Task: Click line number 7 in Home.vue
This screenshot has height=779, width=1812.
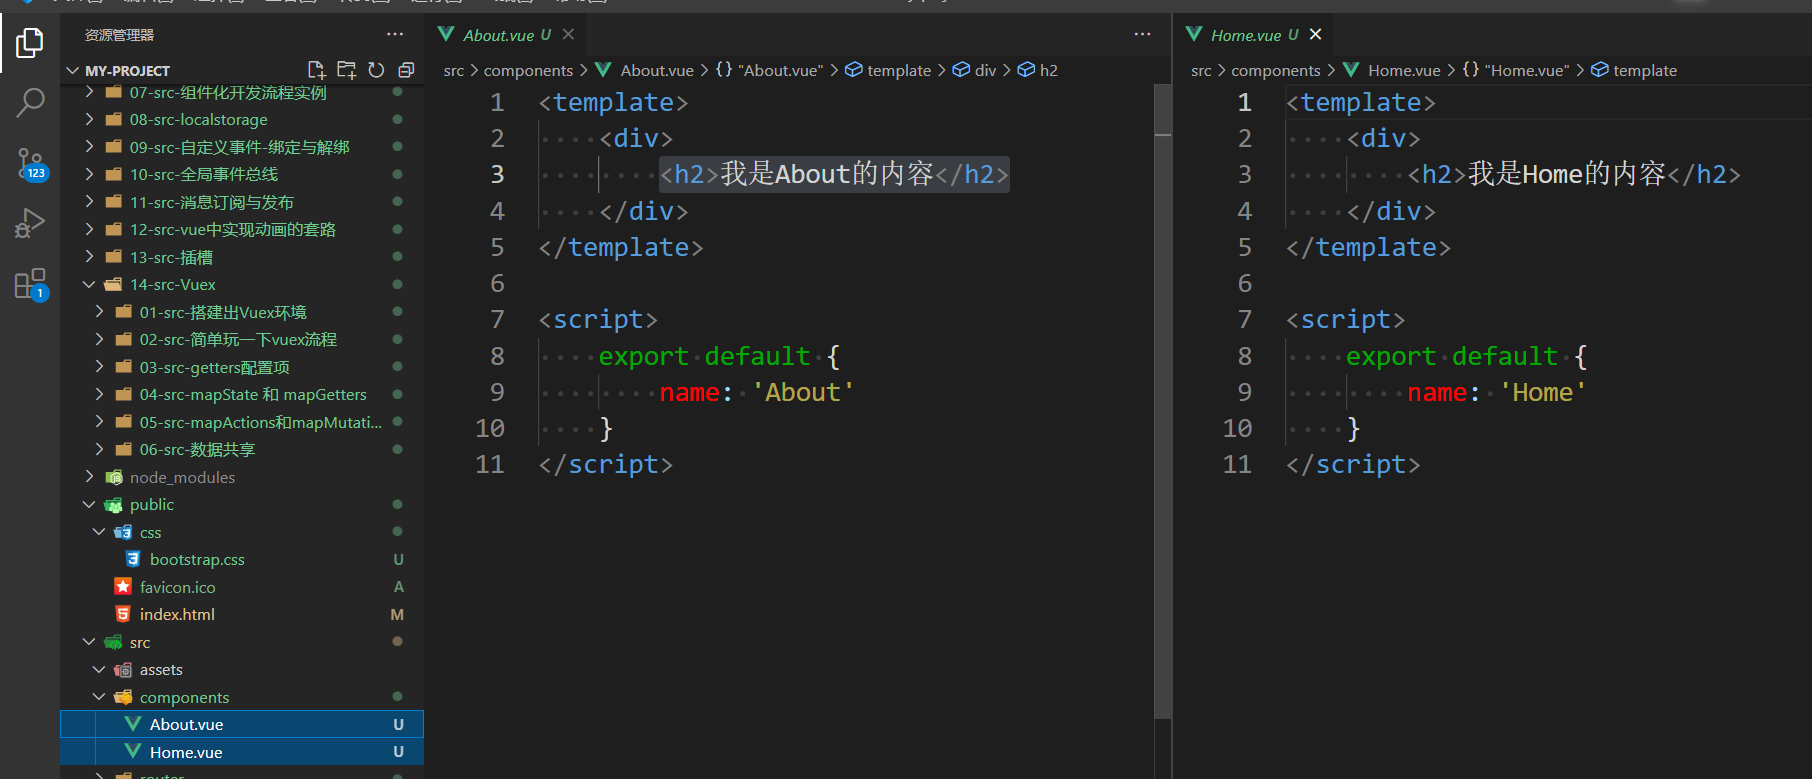Action: (1244, 319)
